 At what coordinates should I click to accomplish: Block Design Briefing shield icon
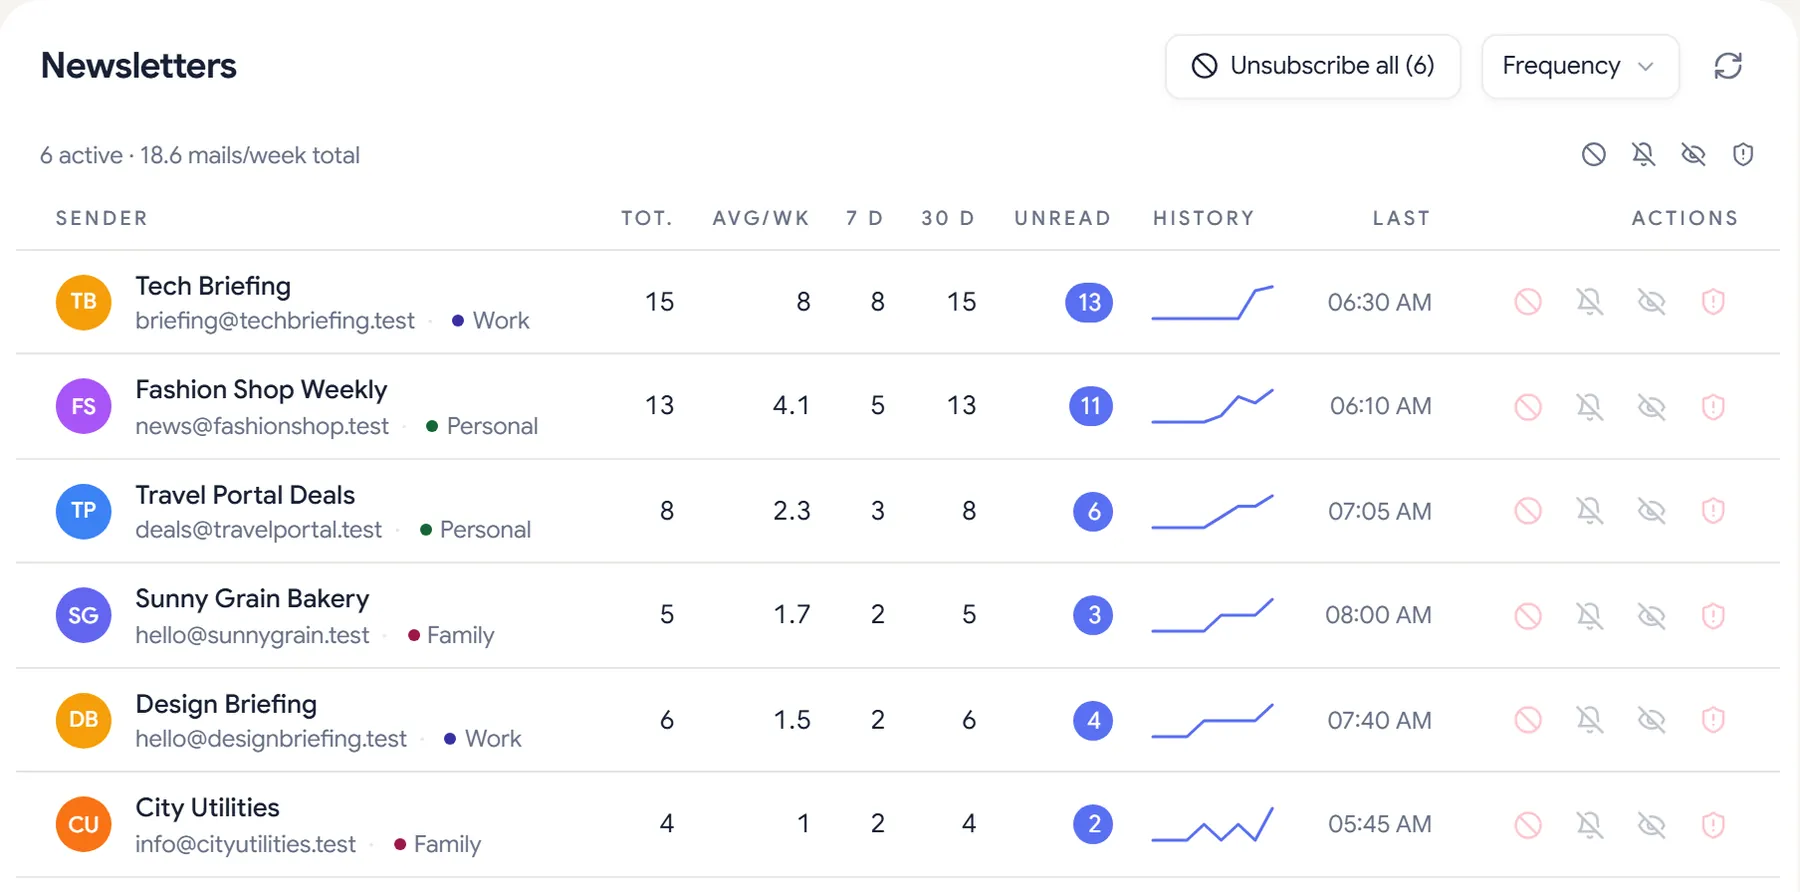point(1713,720)
